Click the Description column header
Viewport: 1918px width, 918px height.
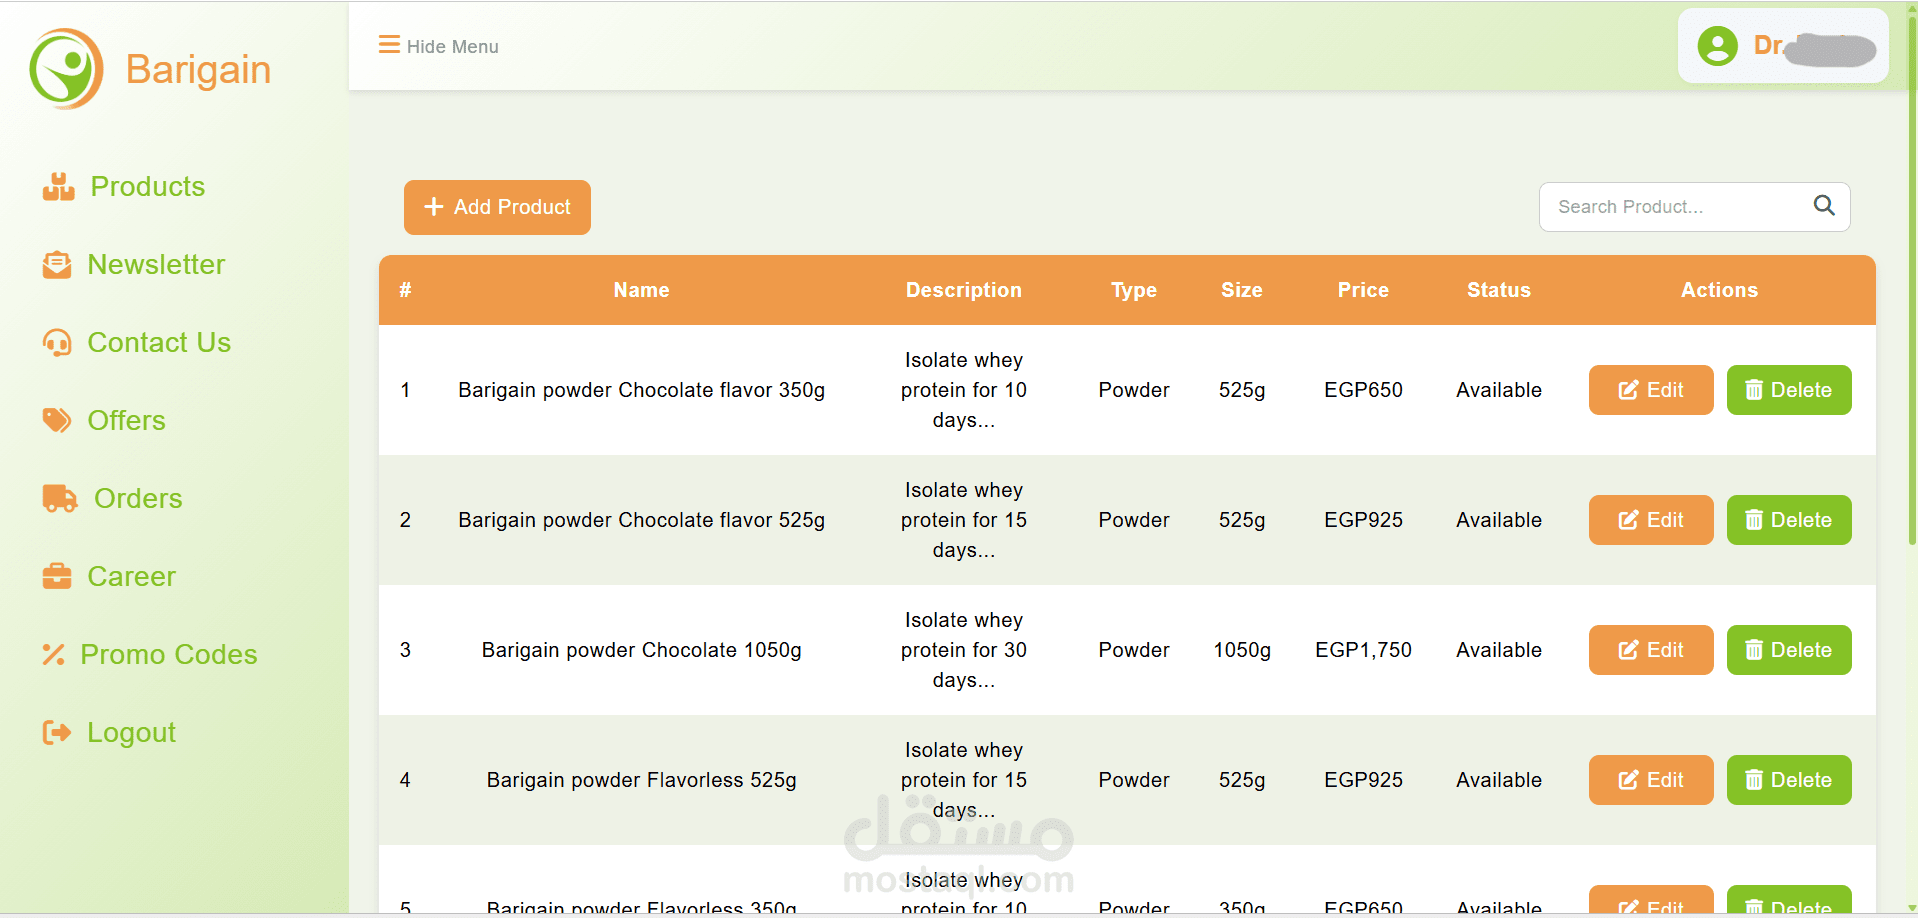pos(964,290)
